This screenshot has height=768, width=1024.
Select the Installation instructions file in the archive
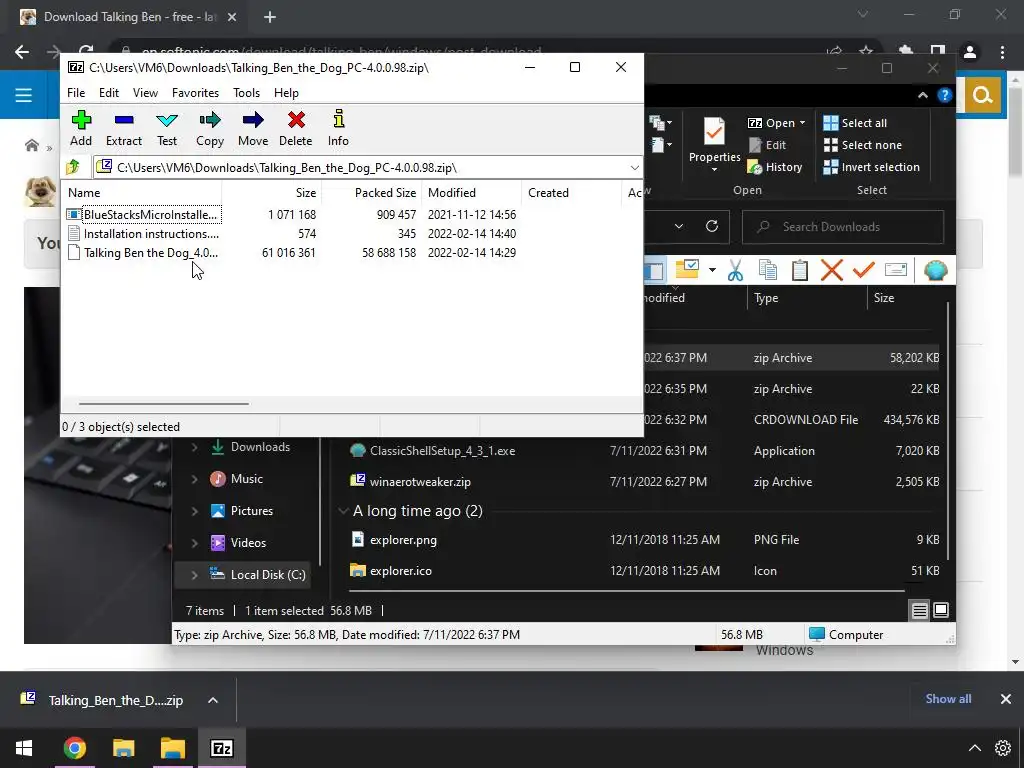click(x=144, y=234)
